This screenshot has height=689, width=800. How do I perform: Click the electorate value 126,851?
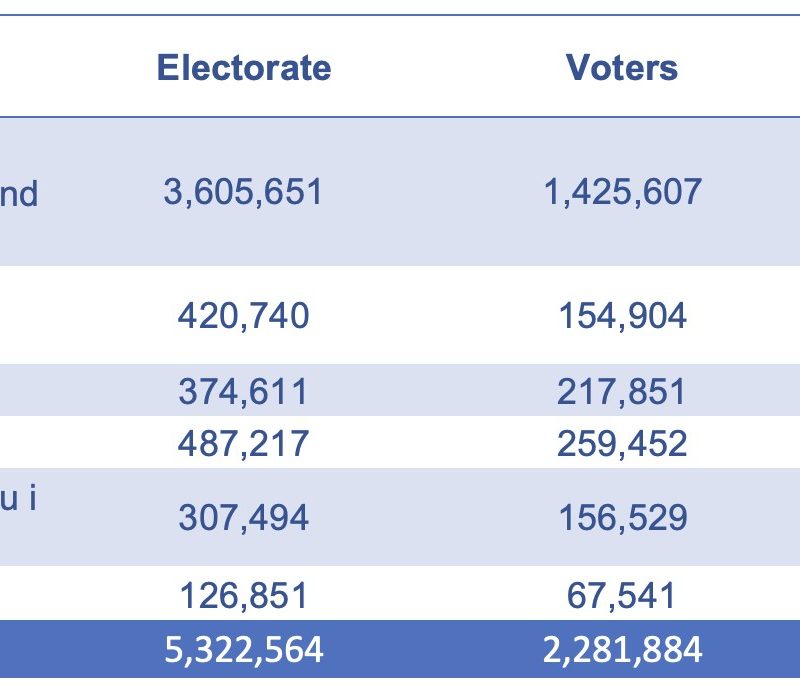(x=244, y=596)
